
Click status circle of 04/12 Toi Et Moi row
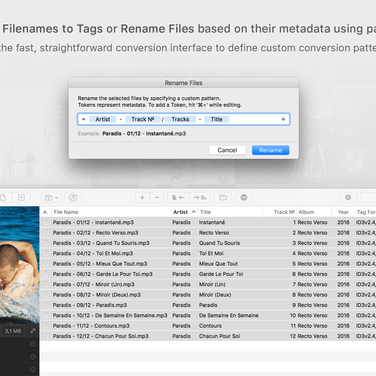(46, 253)
